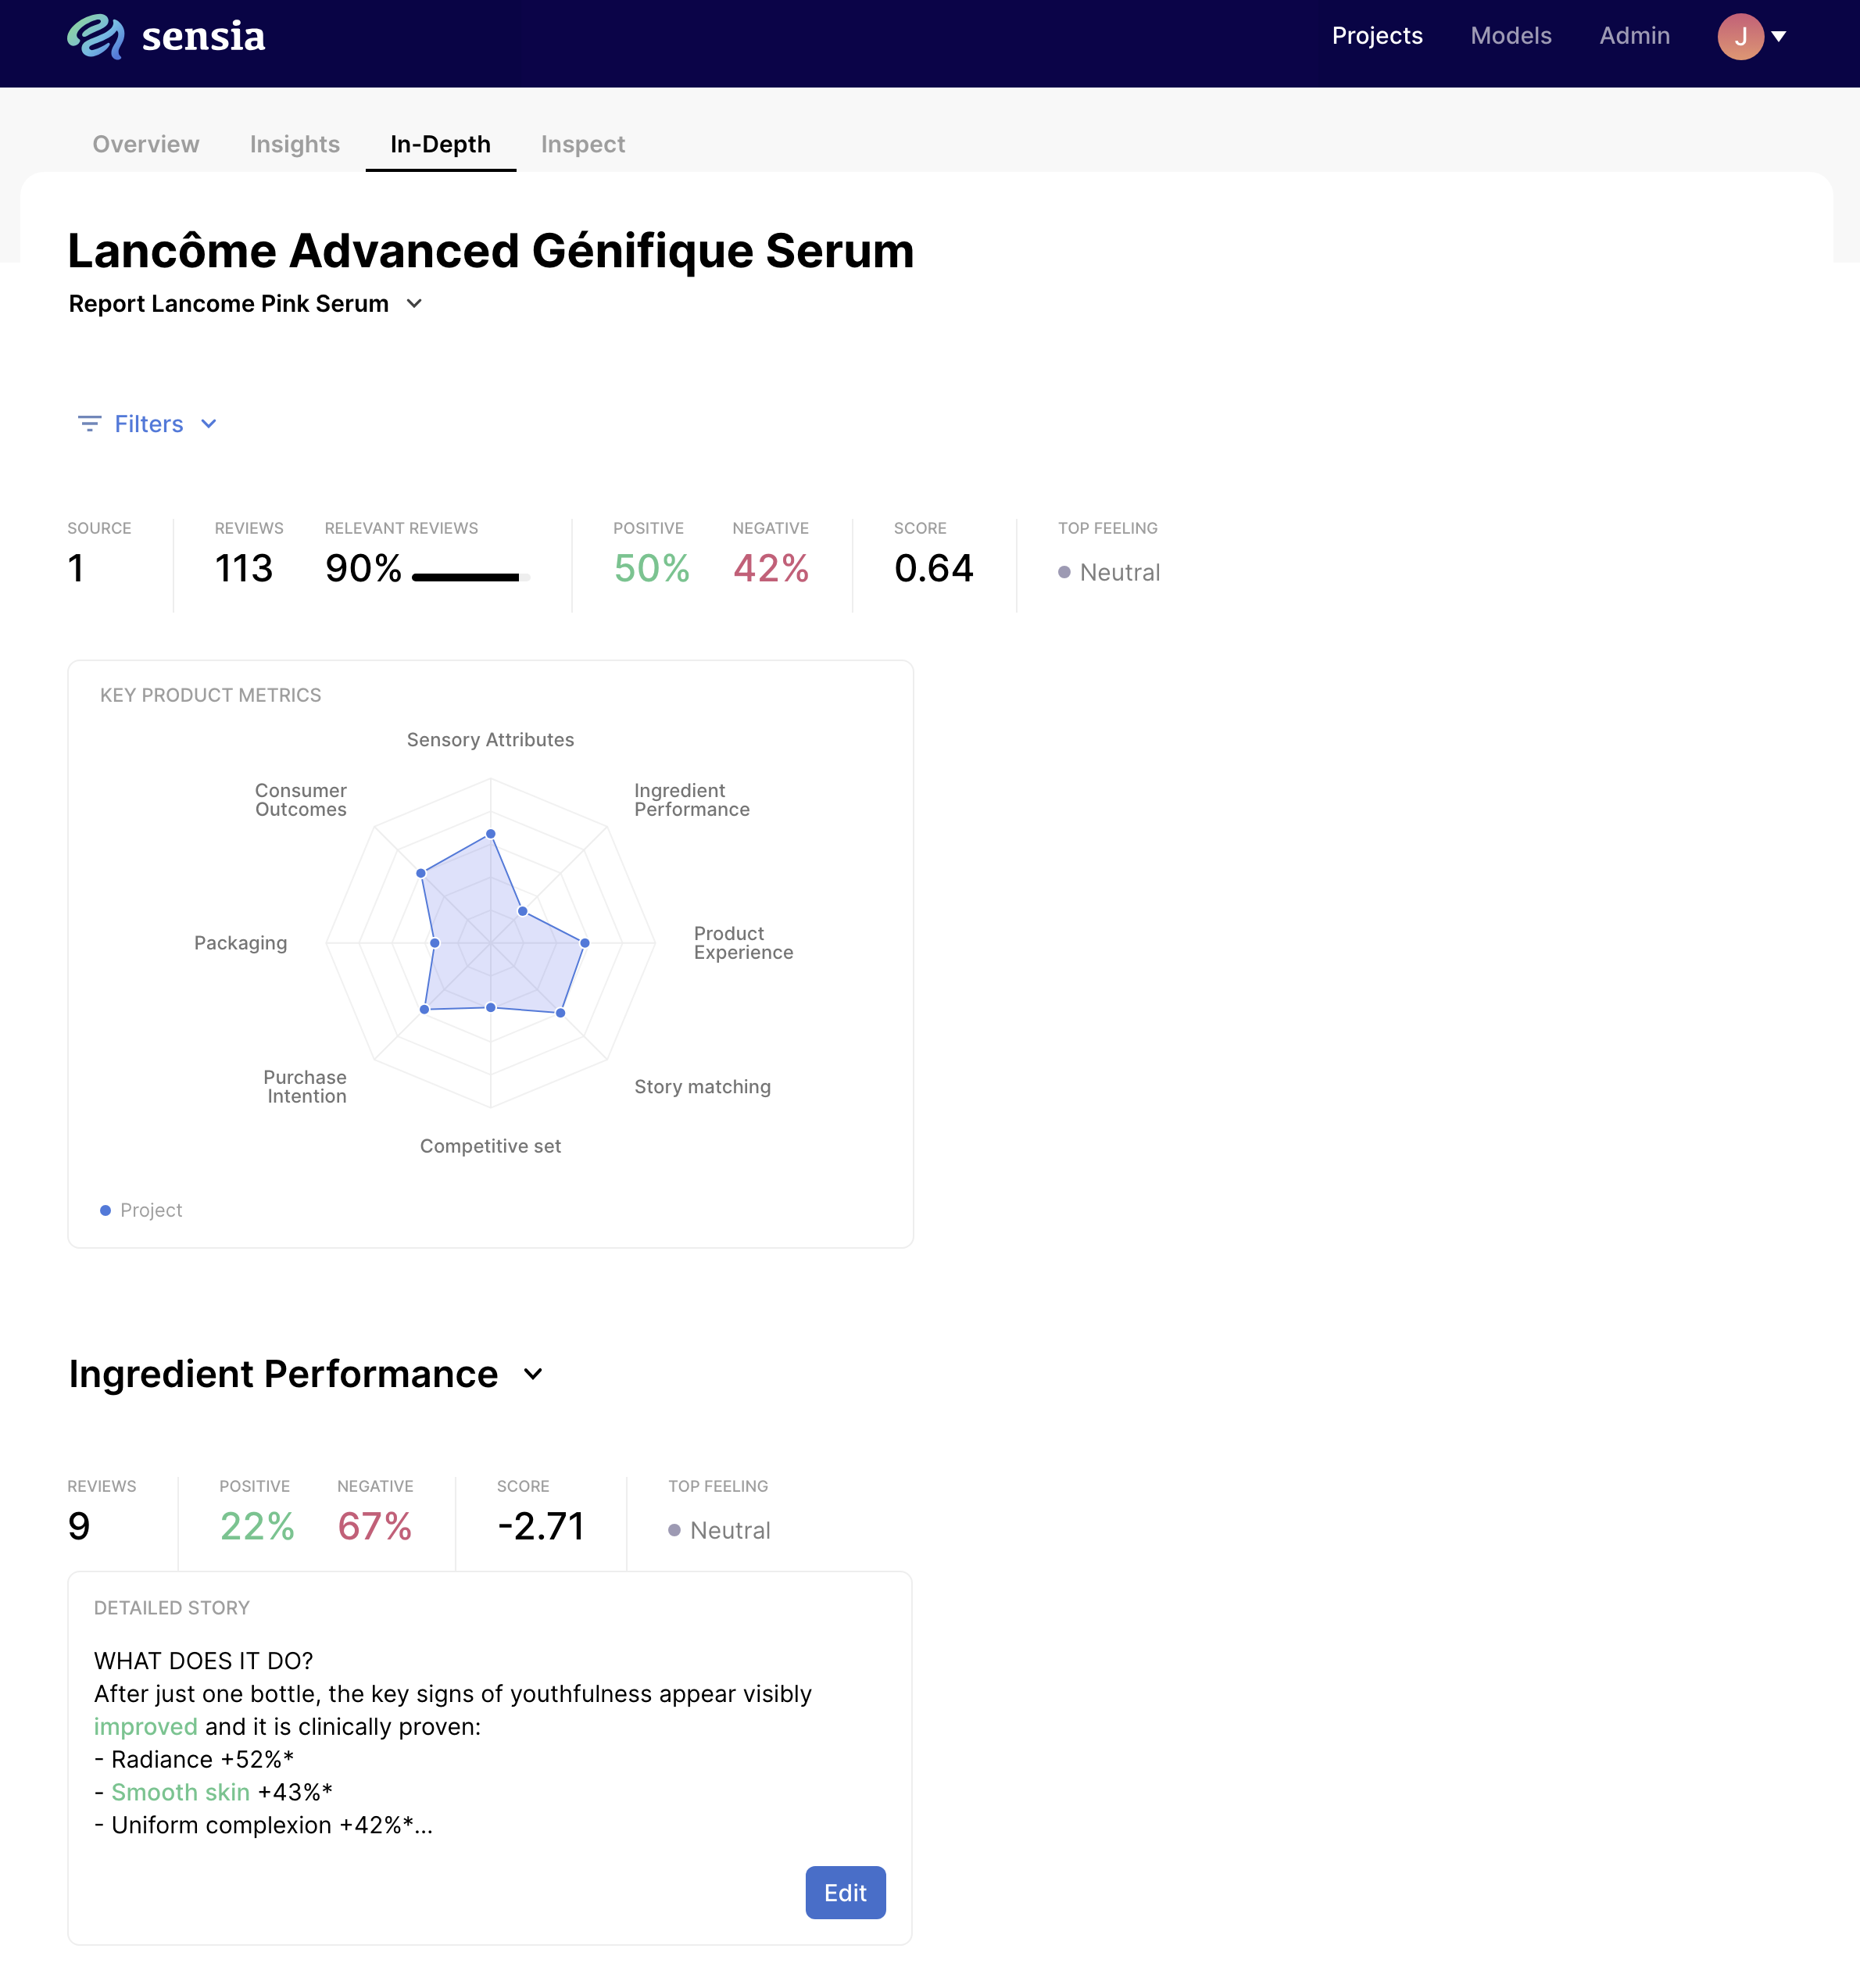Click the user avatar icon
Image resolution: width=1860 pixels, height=1988 pixels.
click(x=1741, y=36)
